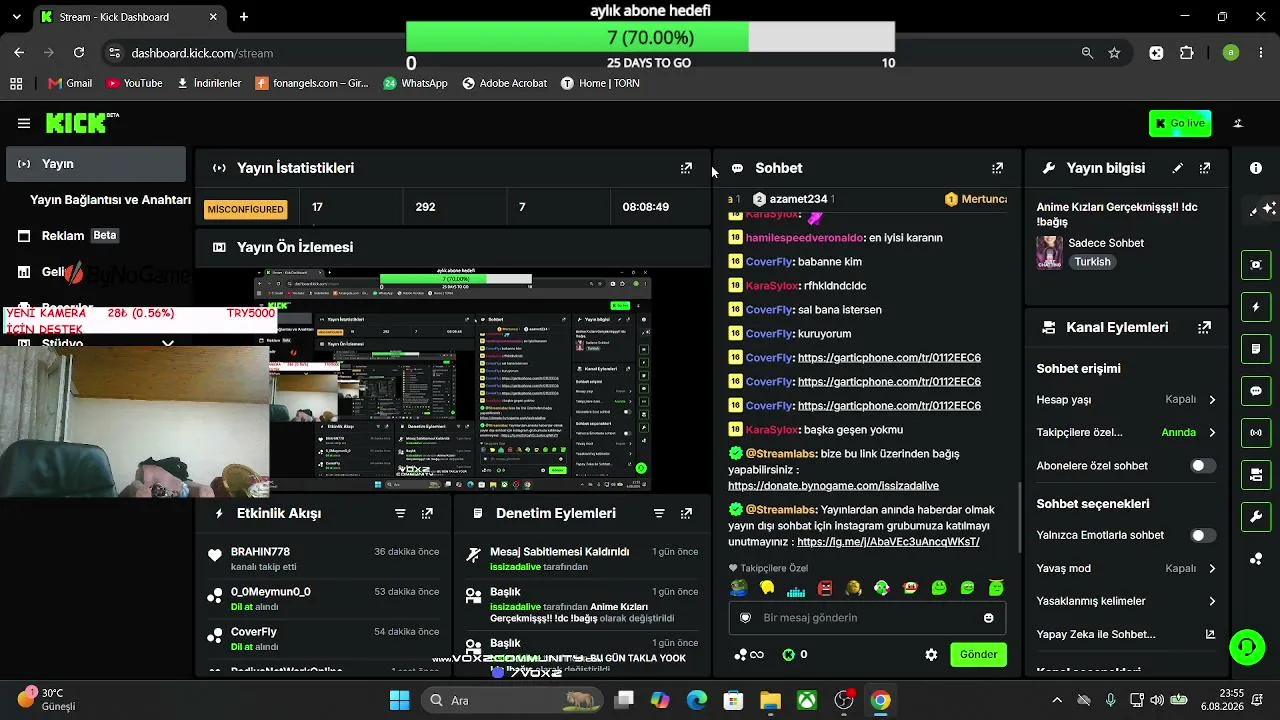The height and width of the screenshot is (720, 1280).
Task: Toggle the chat bubble widget in right rail
Action: click(1256, 391)
